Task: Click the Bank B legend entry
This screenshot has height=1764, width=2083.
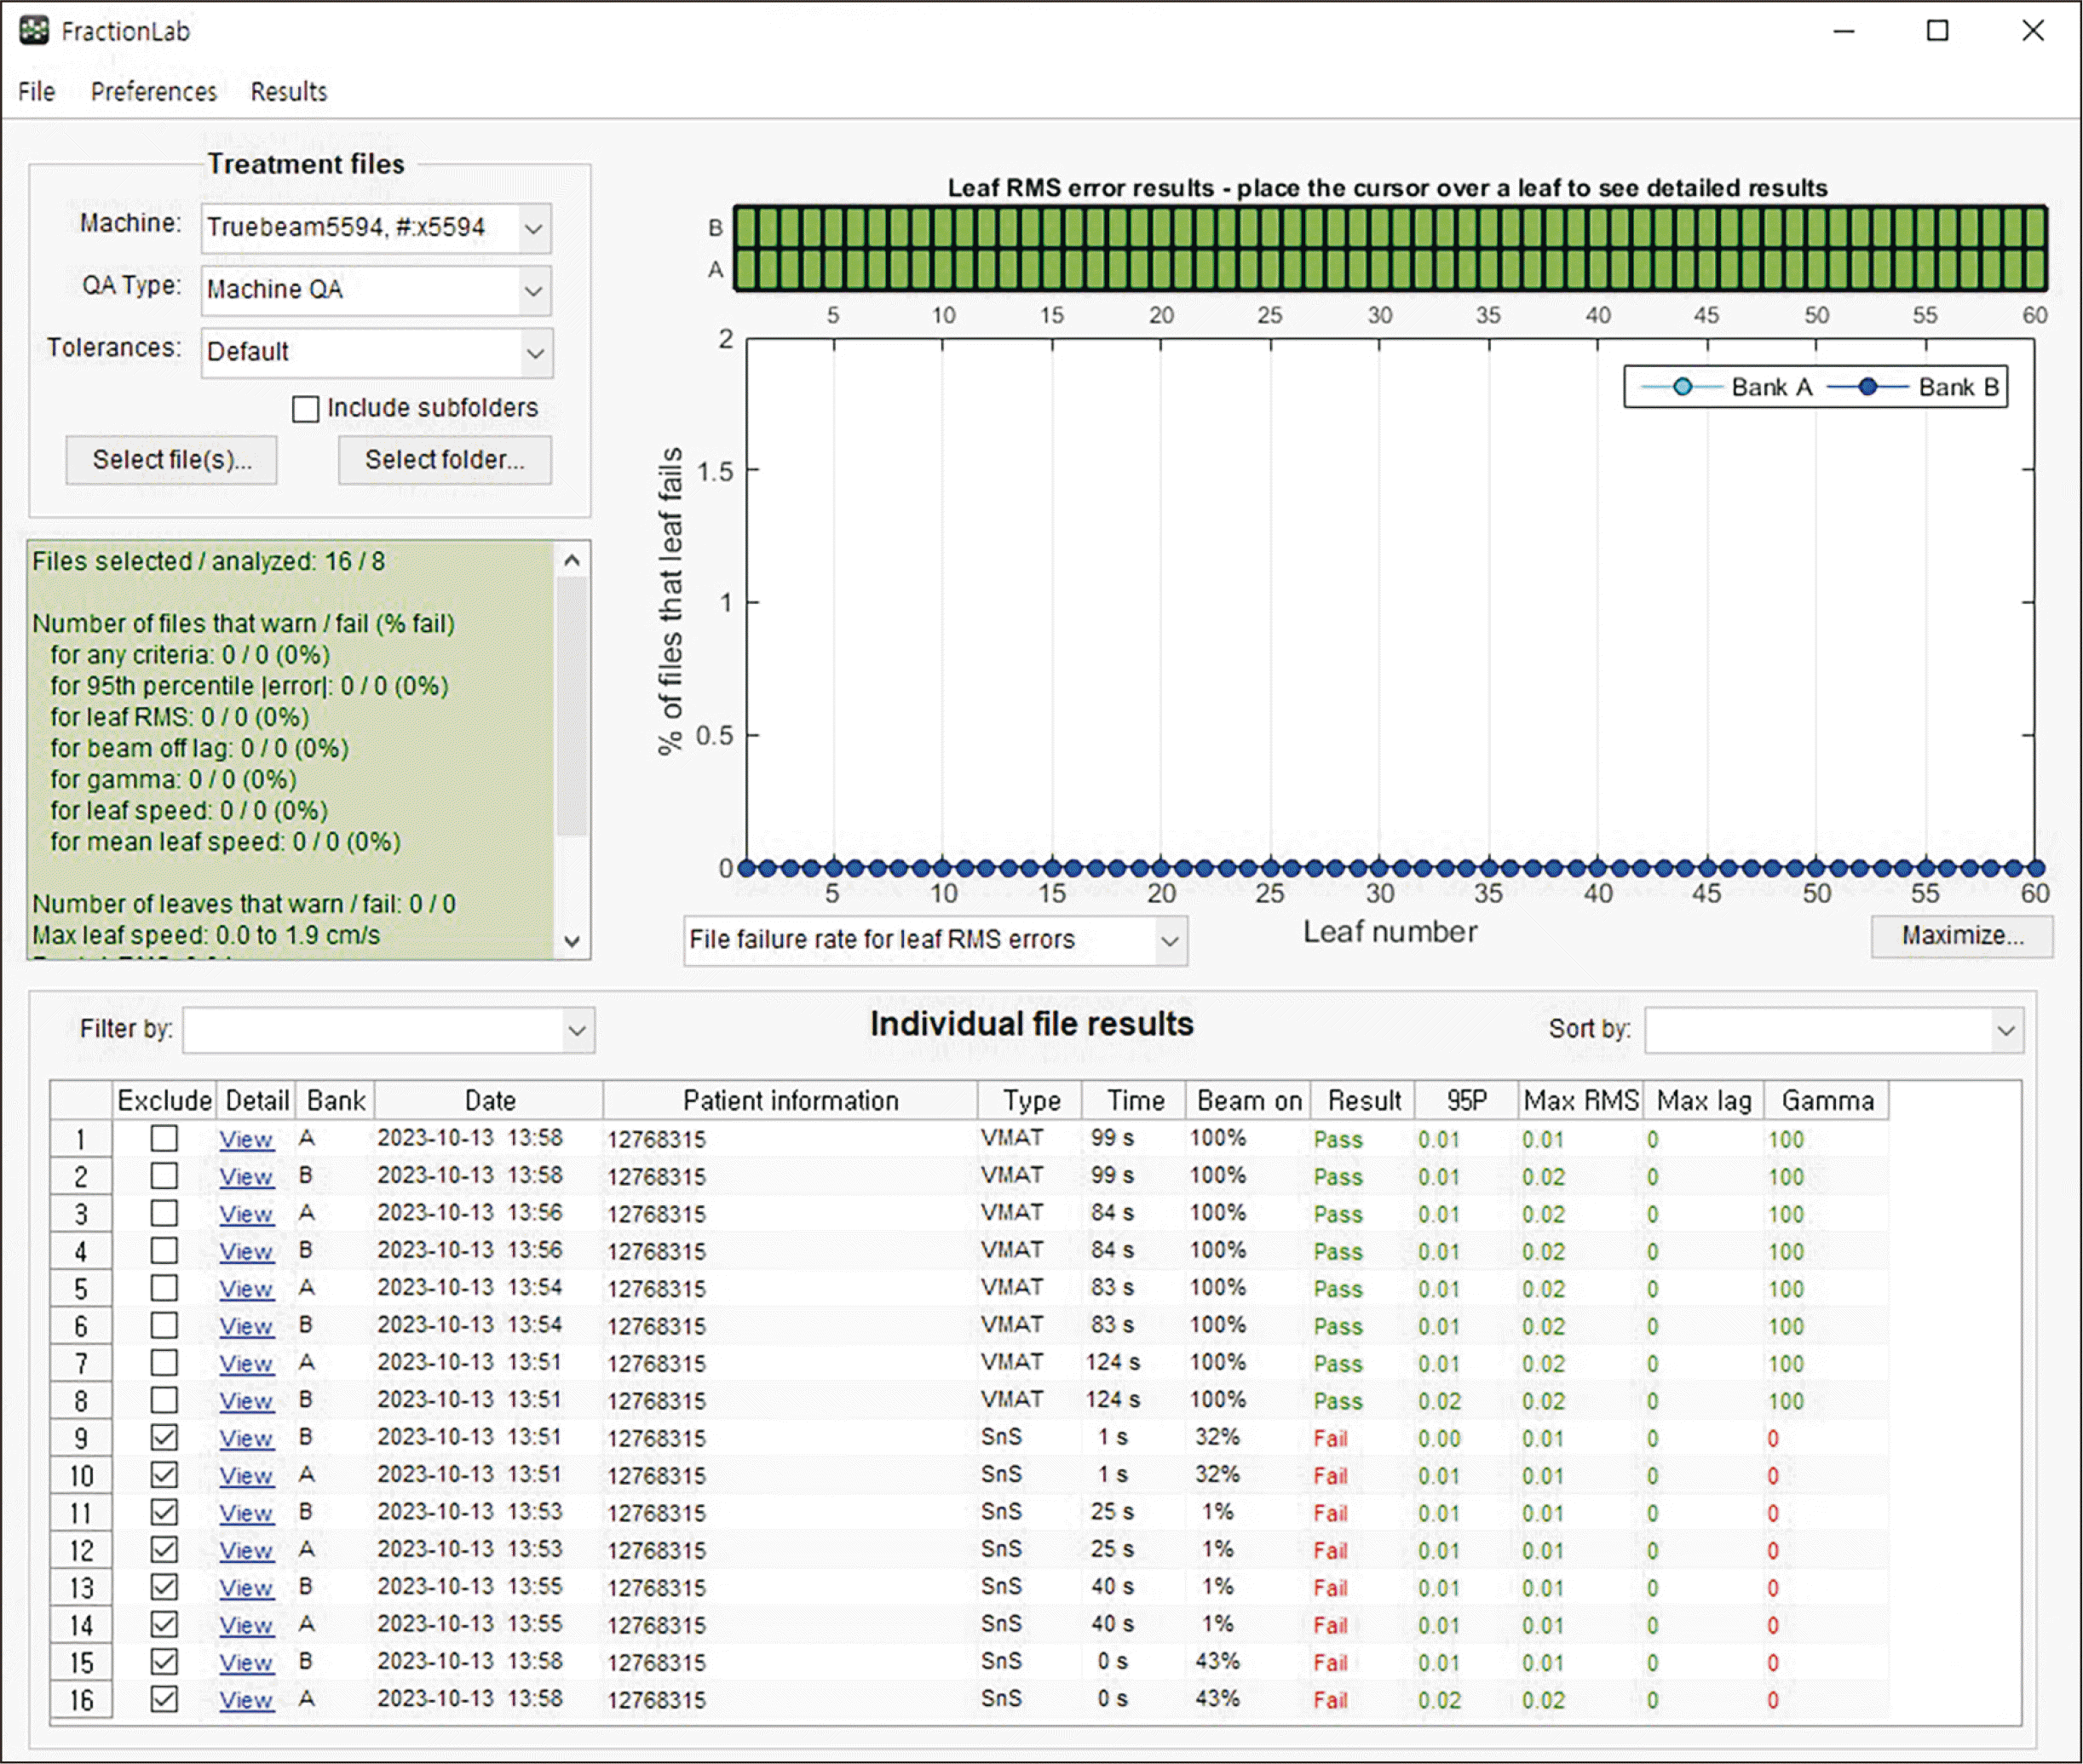Action: click(x=1913, y=387)
